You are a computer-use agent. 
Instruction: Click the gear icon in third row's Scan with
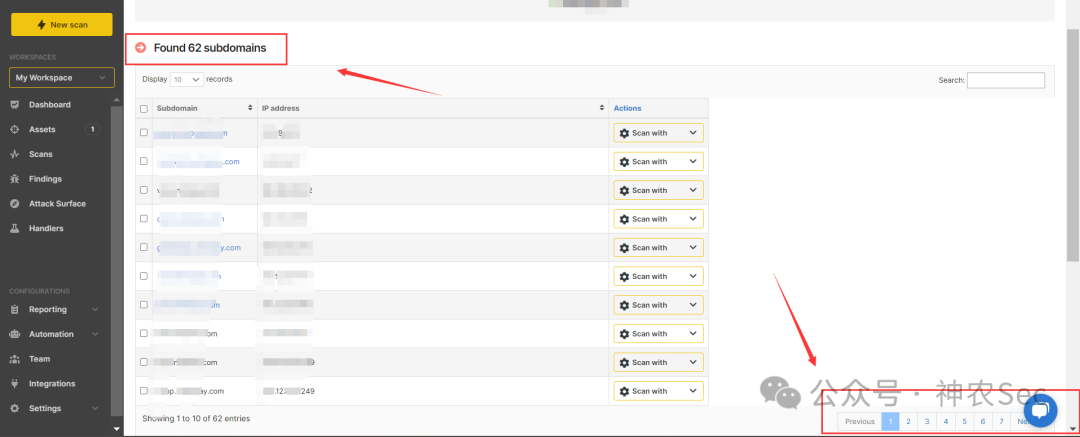[625, 190]
